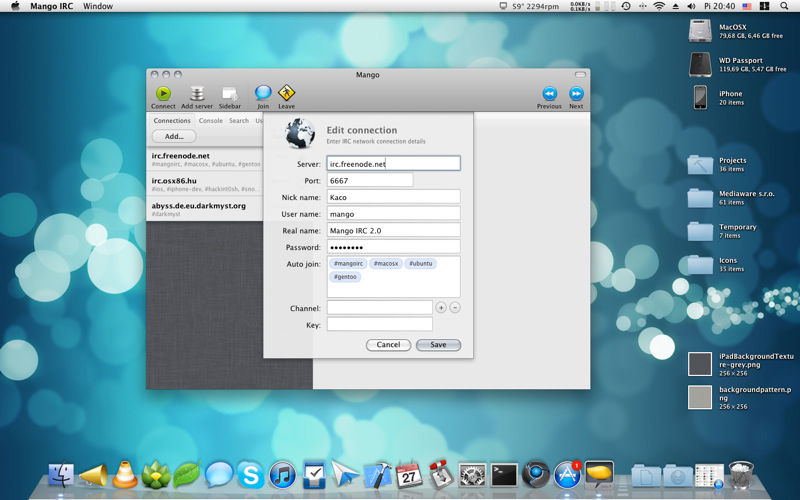This screenshot has width=800, height=500.
Task: Click the Add... button in Connections
Action: tap(174, 136)
